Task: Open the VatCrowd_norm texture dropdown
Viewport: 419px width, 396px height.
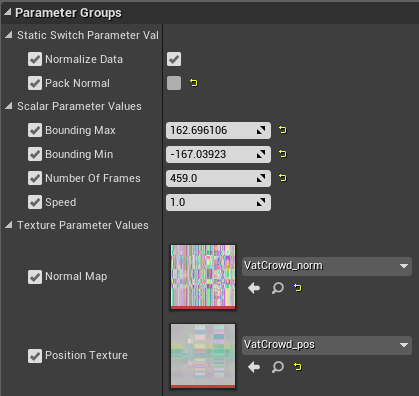Action: [x=327, y=266]
